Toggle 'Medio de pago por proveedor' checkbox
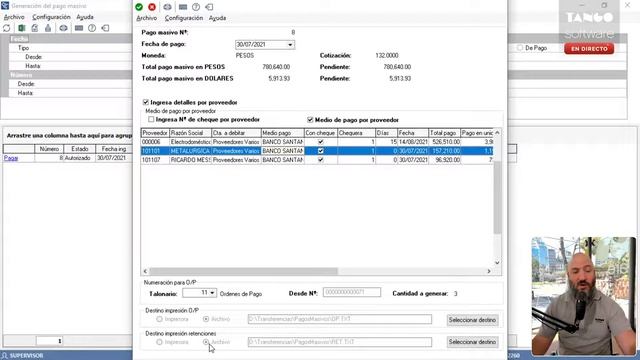This screenshot has width=640, height=360. 310,120
